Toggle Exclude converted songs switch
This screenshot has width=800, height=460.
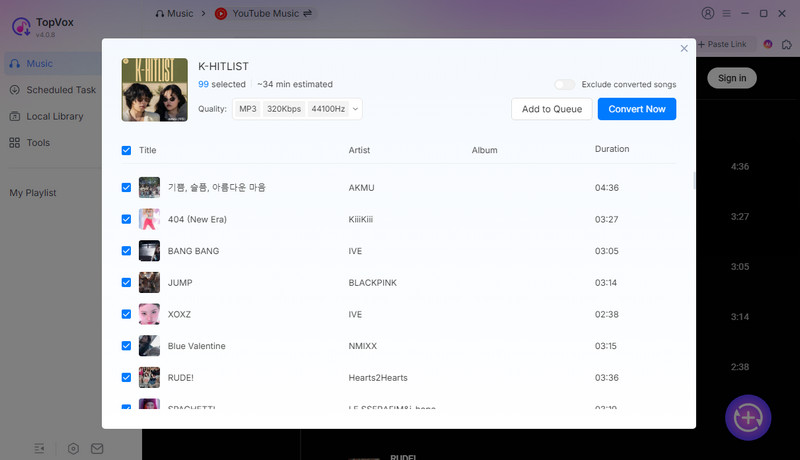(x=564, y=85)
